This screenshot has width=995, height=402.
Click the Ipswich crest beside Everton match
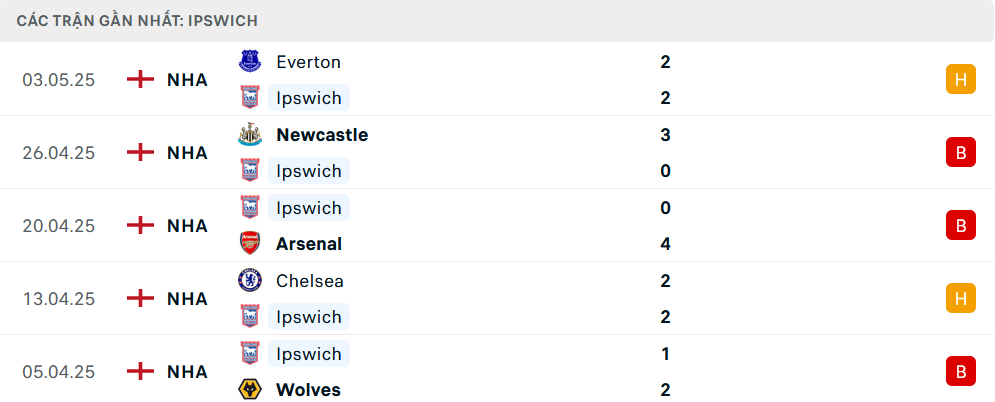(249, 98)
